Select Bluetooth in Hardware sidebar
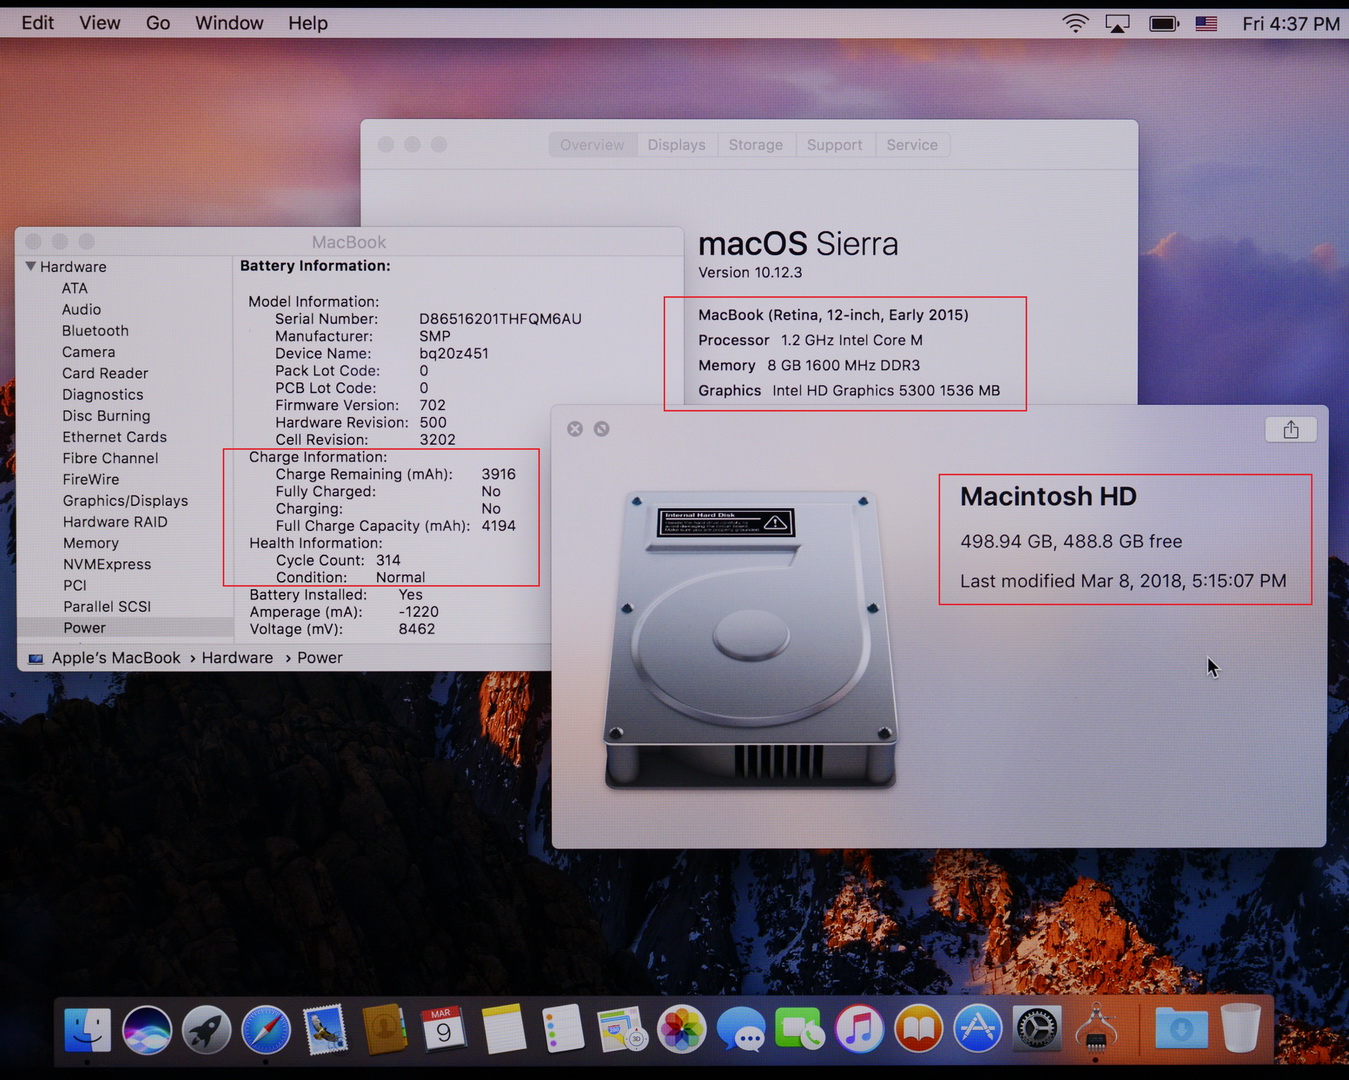The image size is (1349, 1080). click(95, 330)
